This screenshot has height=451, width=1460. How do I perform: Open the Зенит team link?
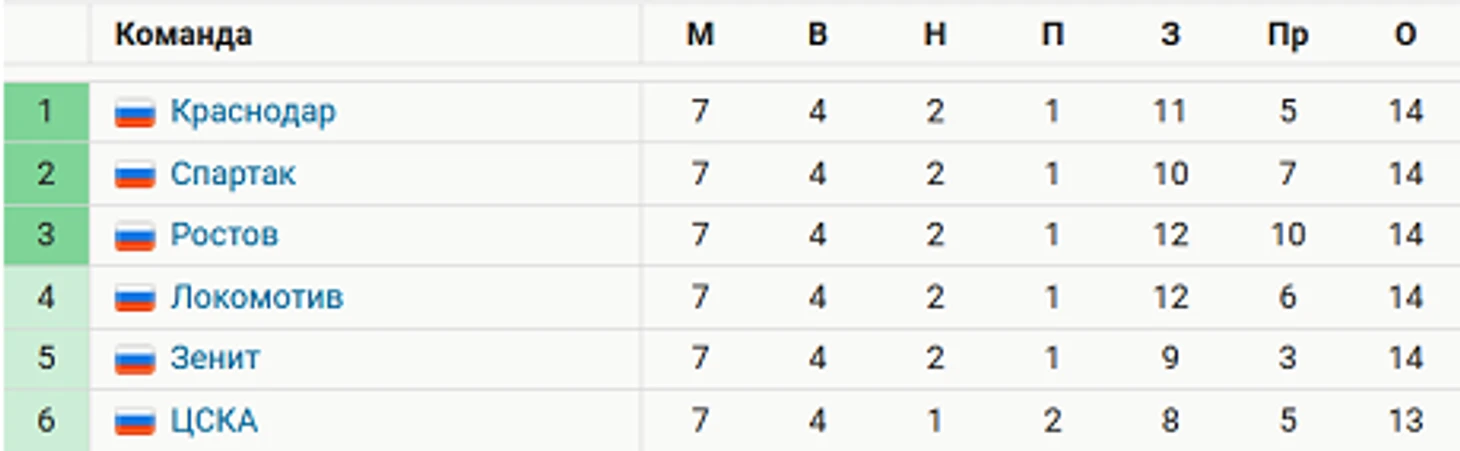pyautogui.click(x=215, y=358)
